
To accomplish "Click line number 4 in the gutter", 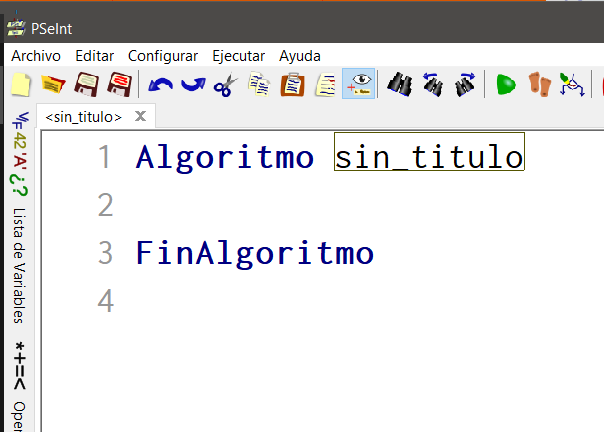I will point(106,301).
